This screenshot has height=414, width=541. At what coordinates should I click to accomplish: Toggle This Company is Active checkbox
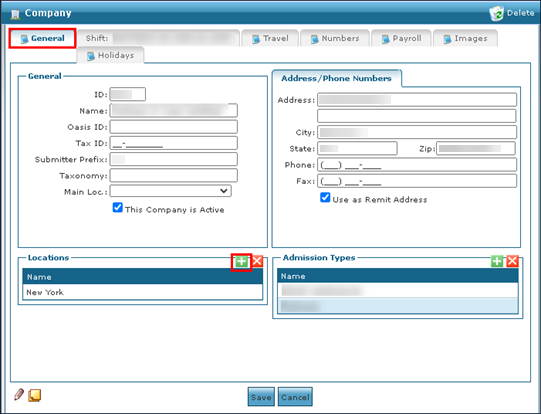tap(118, 207)
